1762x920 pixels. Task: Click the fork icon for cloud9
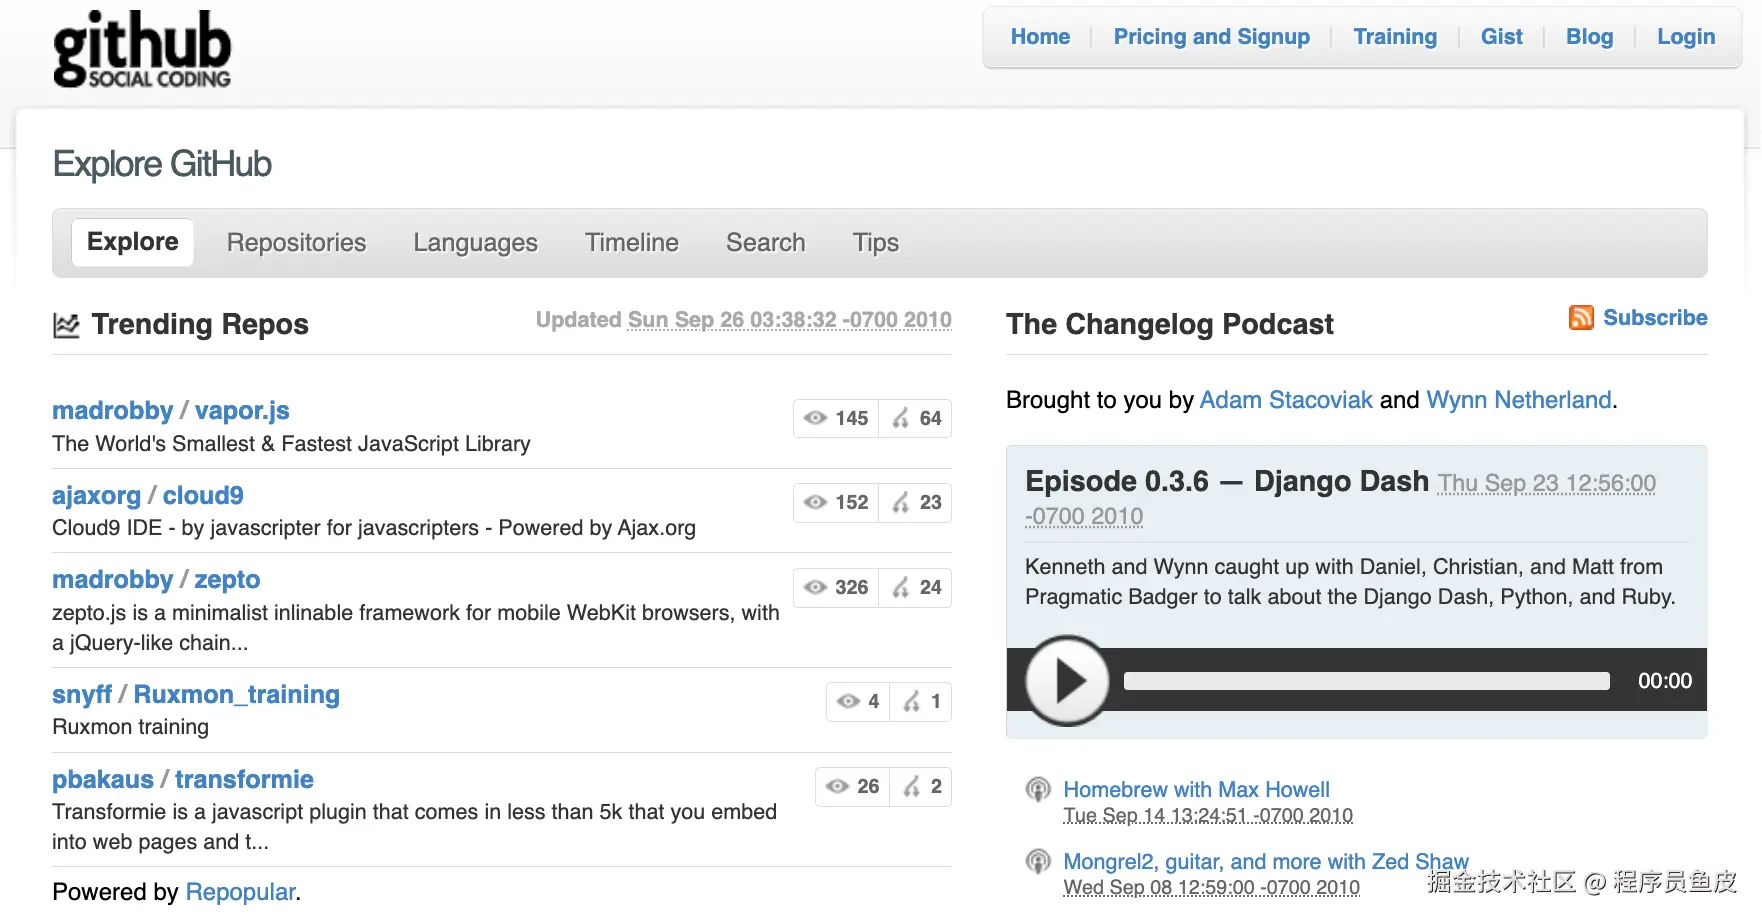[x=901, y=503]
